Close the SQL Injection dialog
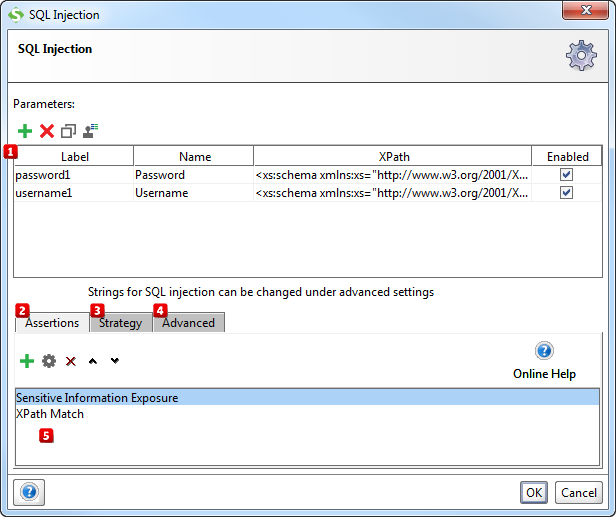Screen dimensions: 616x517 pos(585,10)
